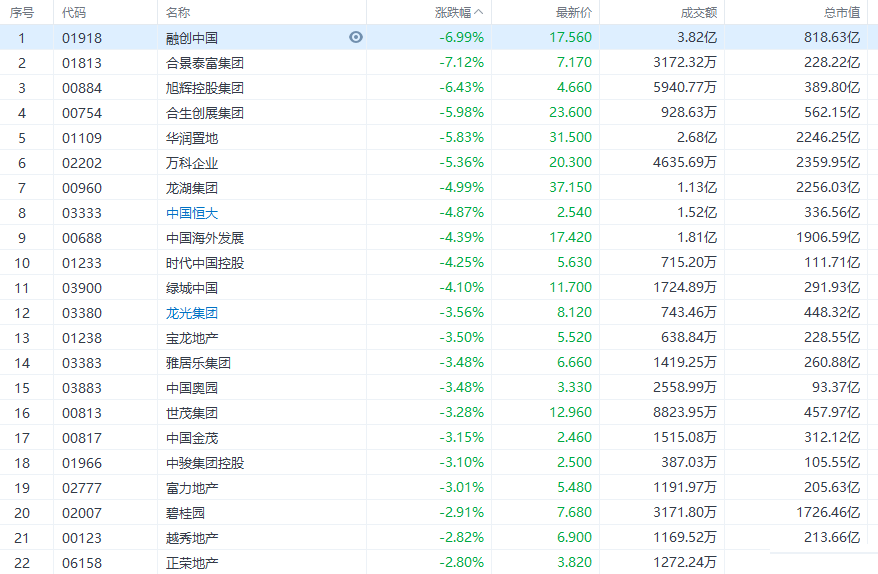Select stock name 越秀地产
Image resolution: width=878 pixels, height=574 pixels.
[192, 538]
